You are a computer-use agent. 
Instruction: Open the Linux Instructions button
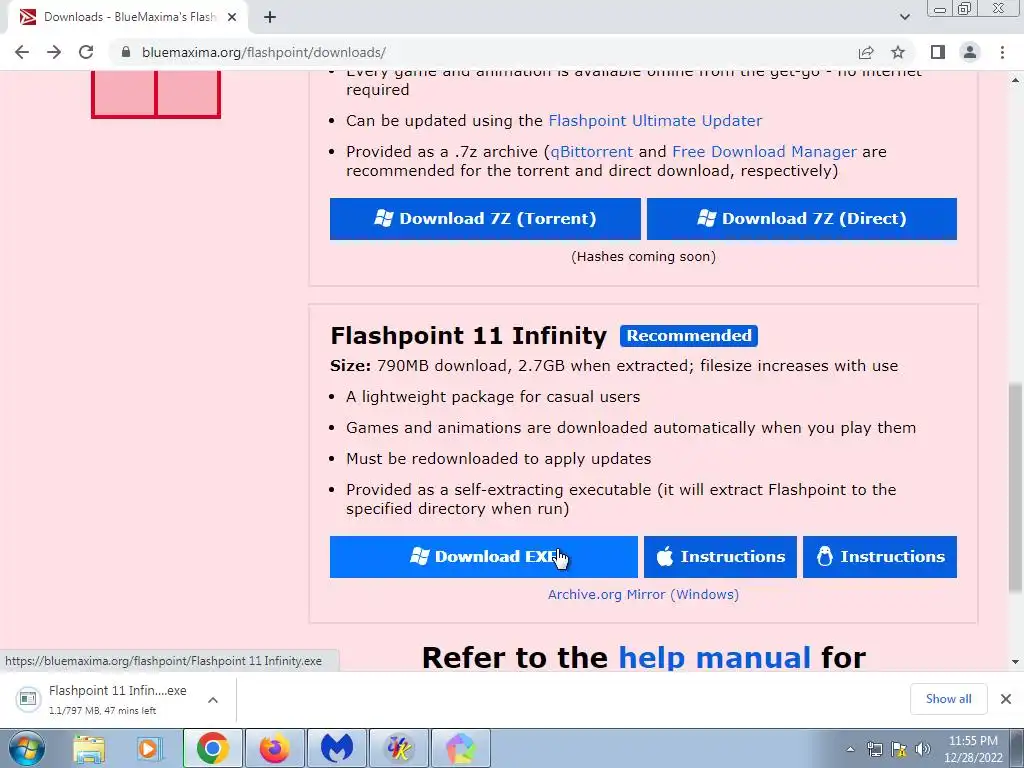click(880, 556)
